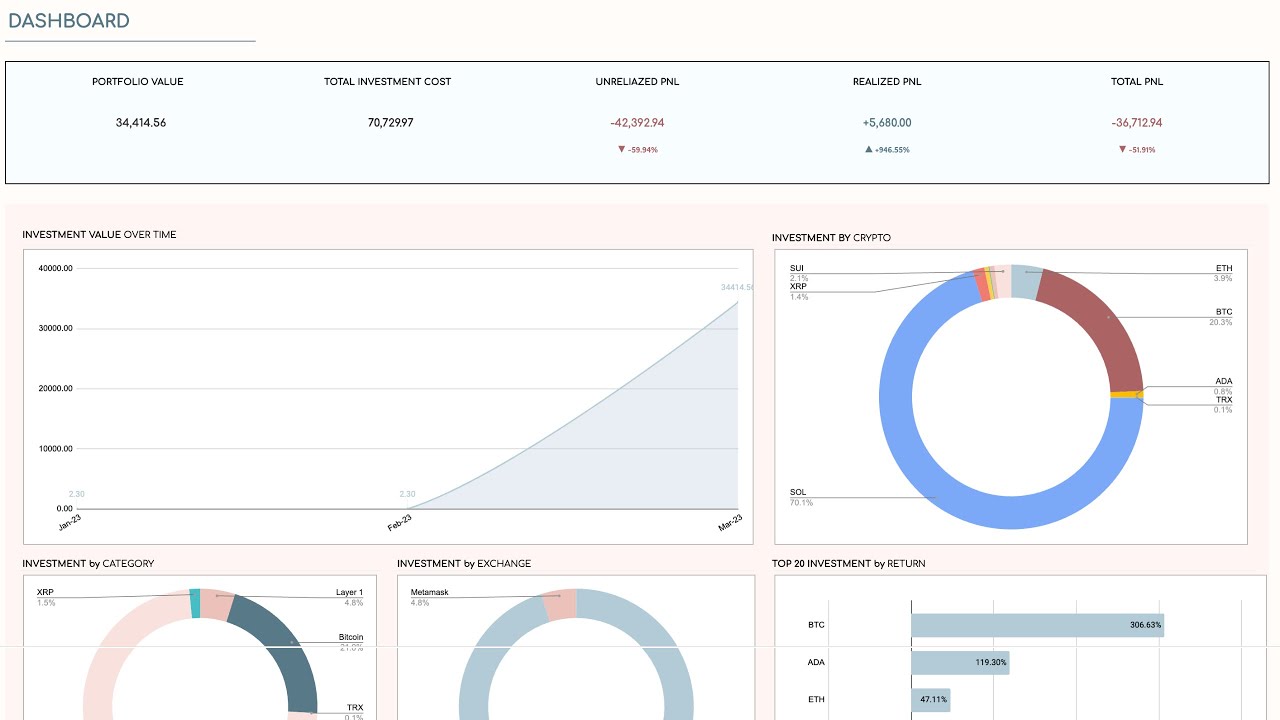Click the portfolio value 34,414.56
The height and width of the screenshot is (720, 1280).
(141, 123)
